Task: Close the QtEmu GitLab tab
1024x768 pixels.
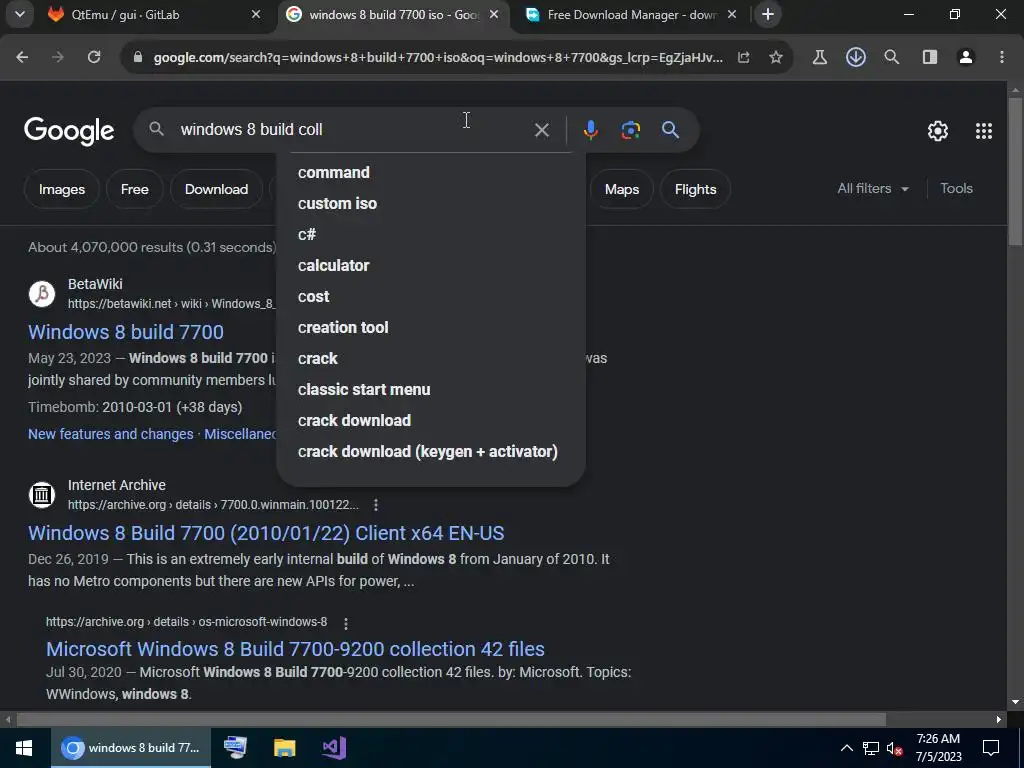Action: (256, 14)
